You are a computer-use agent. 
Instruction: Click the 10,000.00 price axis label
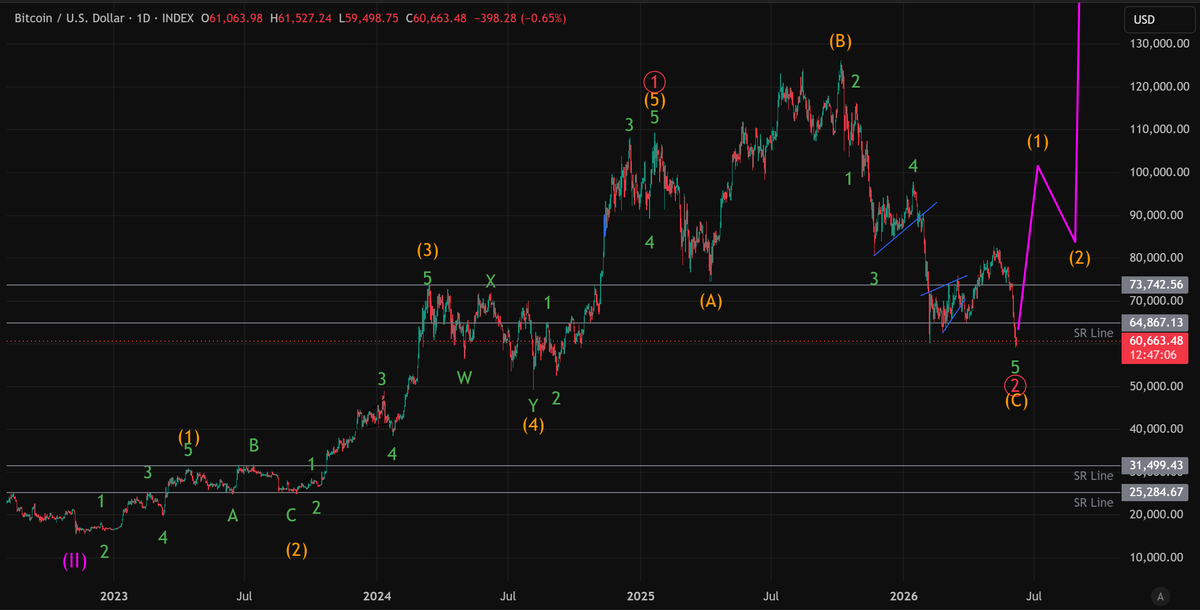1156,557
